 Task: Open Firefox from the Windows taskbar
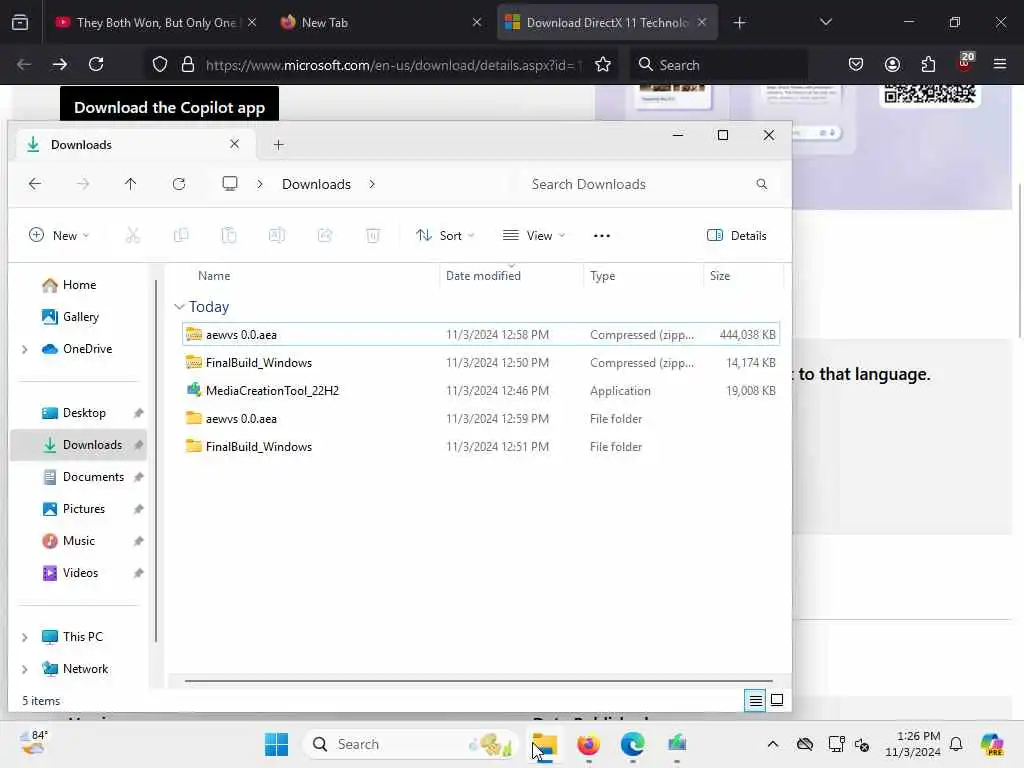point(588,744)
